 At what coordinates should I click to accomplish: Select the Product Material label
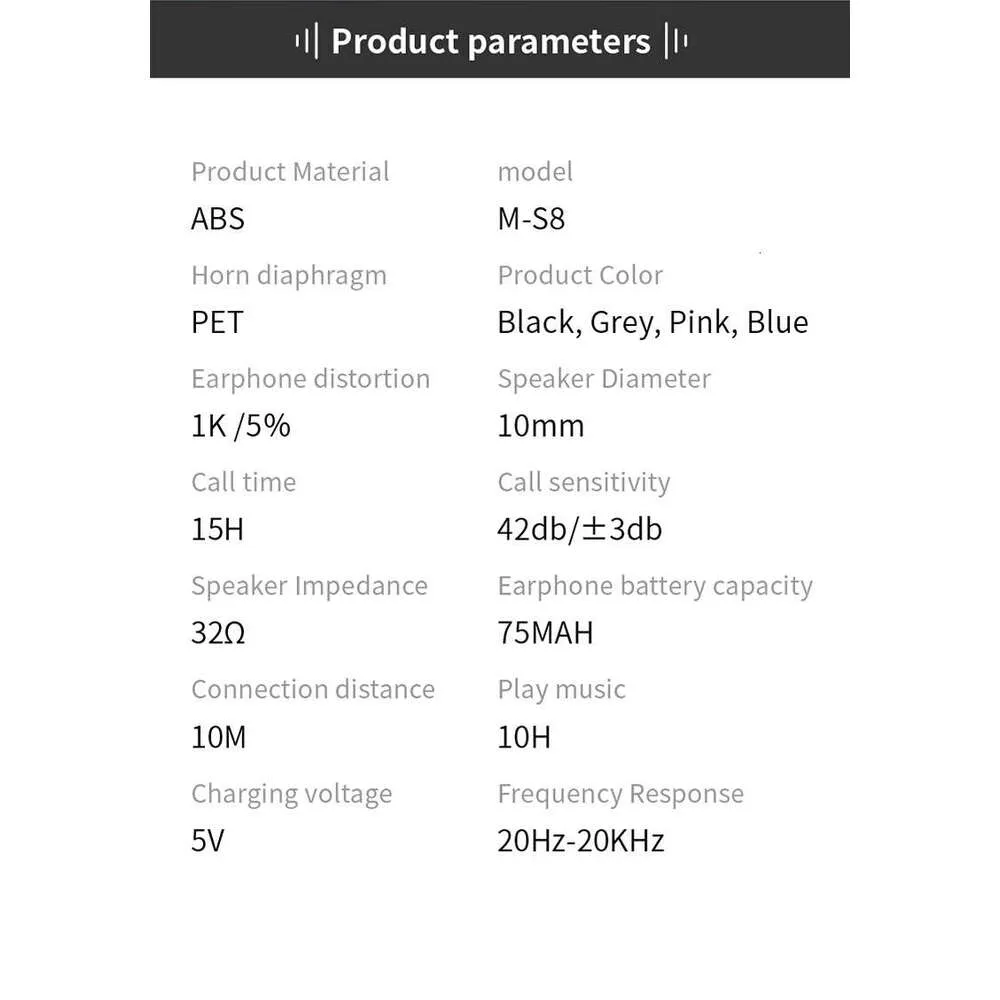point(290,172)
